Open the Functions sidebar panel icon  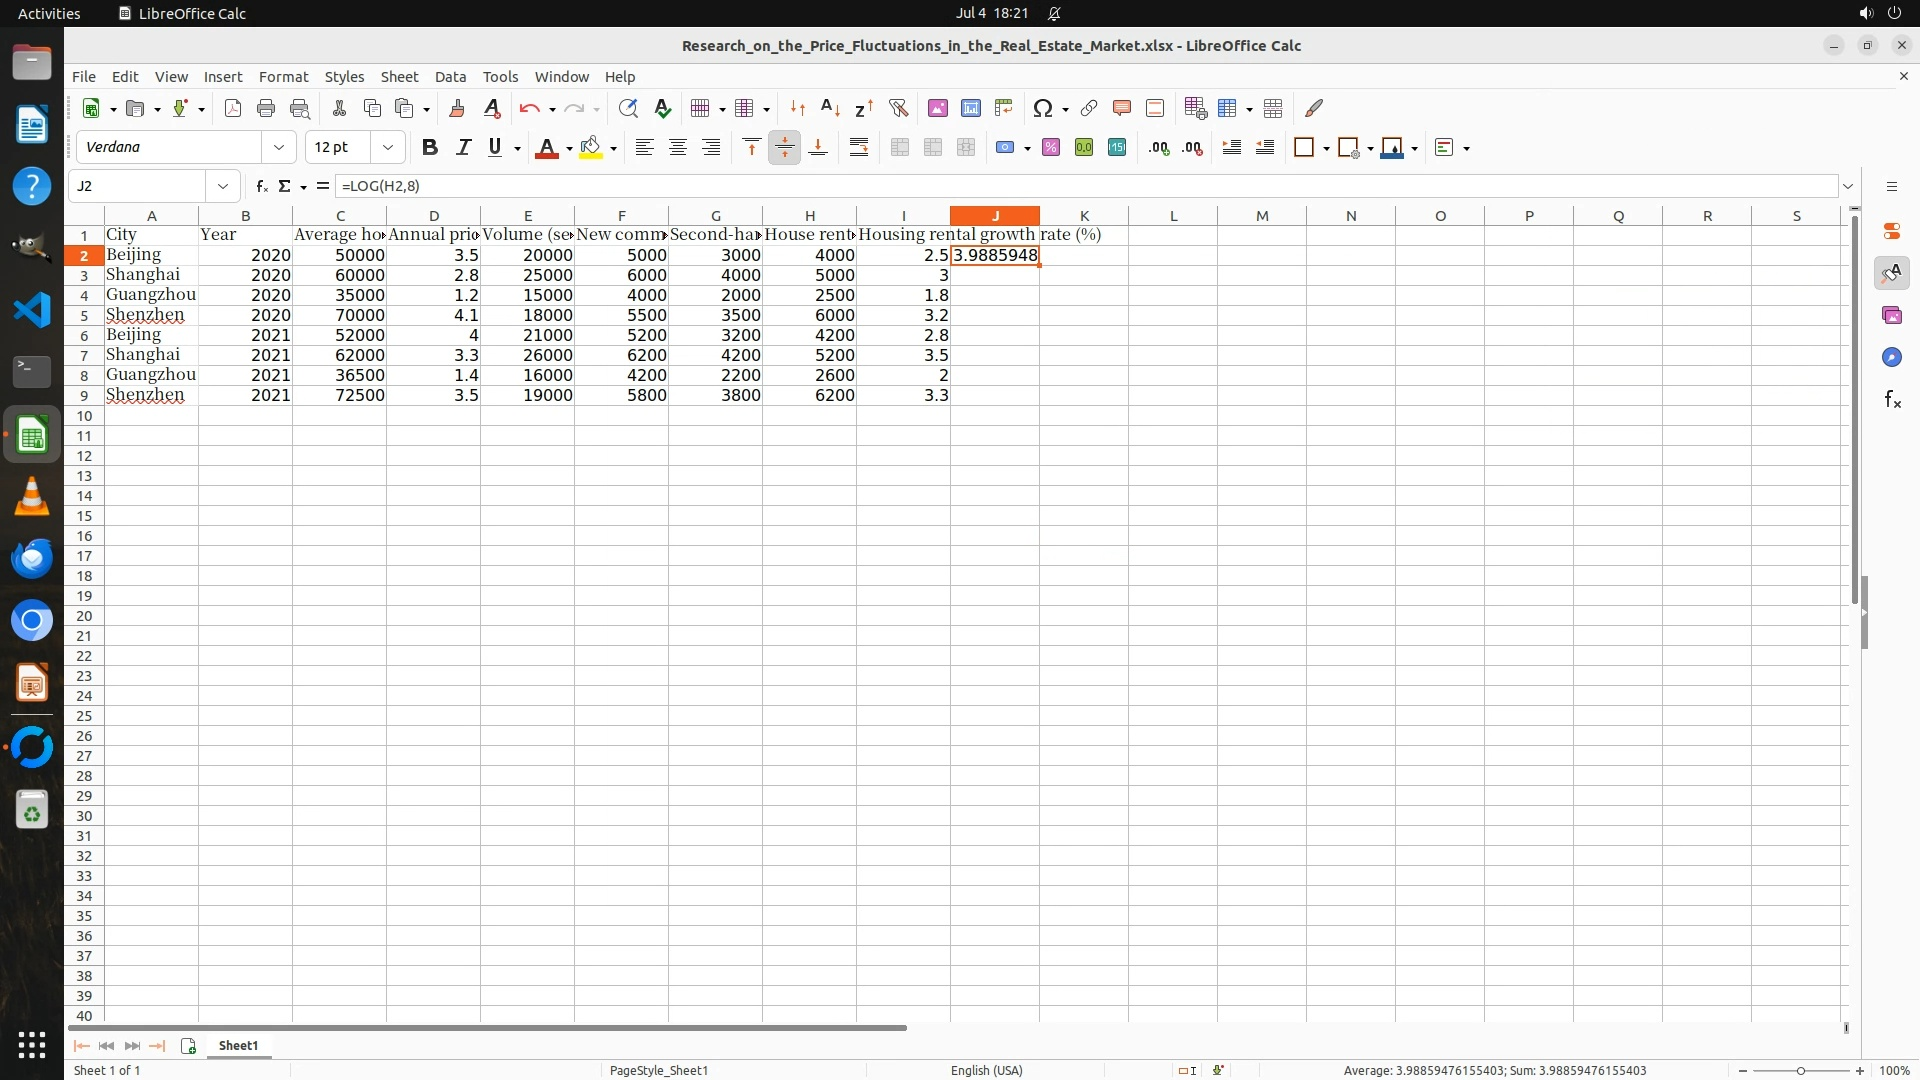click(x=1891, y=400)
